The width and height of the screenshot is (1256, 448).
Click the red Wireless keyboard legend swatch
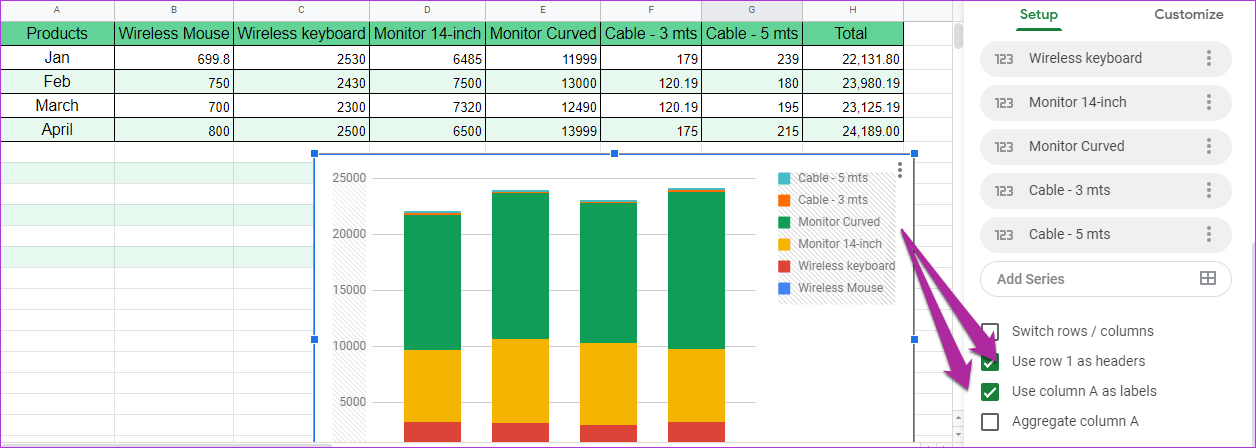click(x=784, y=266)
